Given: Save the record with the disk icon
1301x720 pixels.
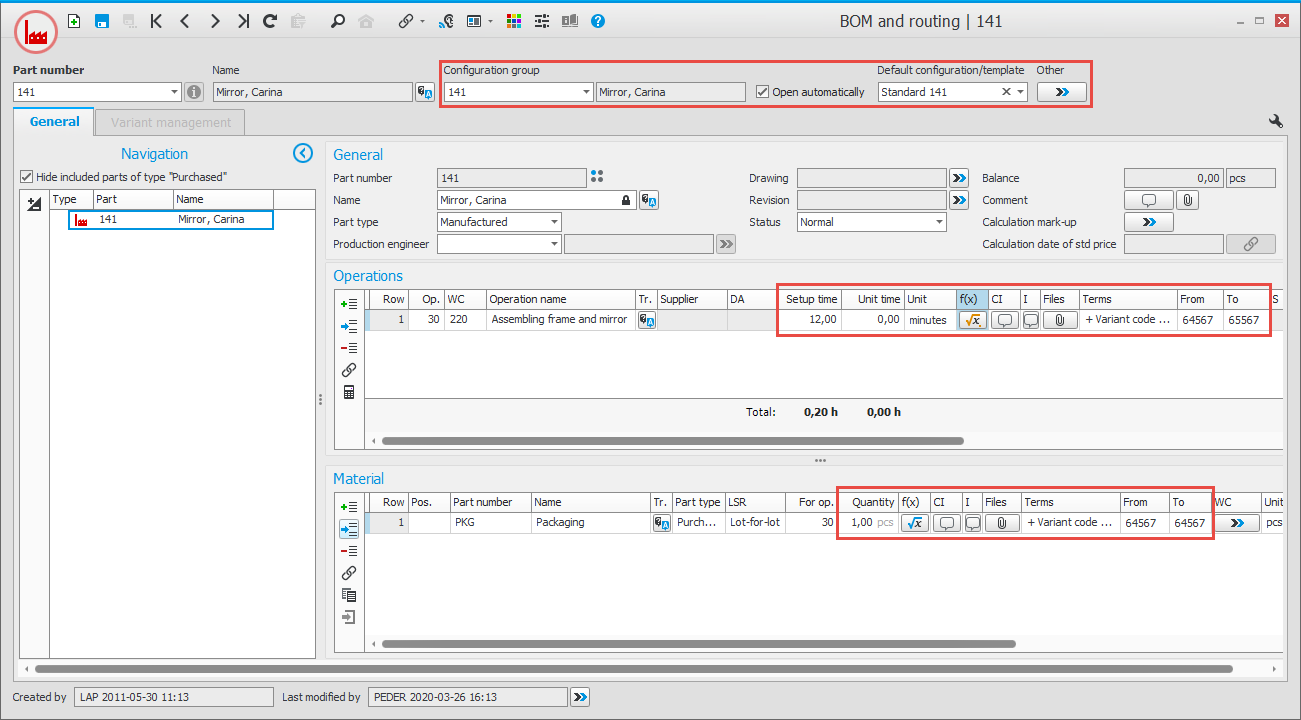Looking at the screenshot, I should 101,20.
